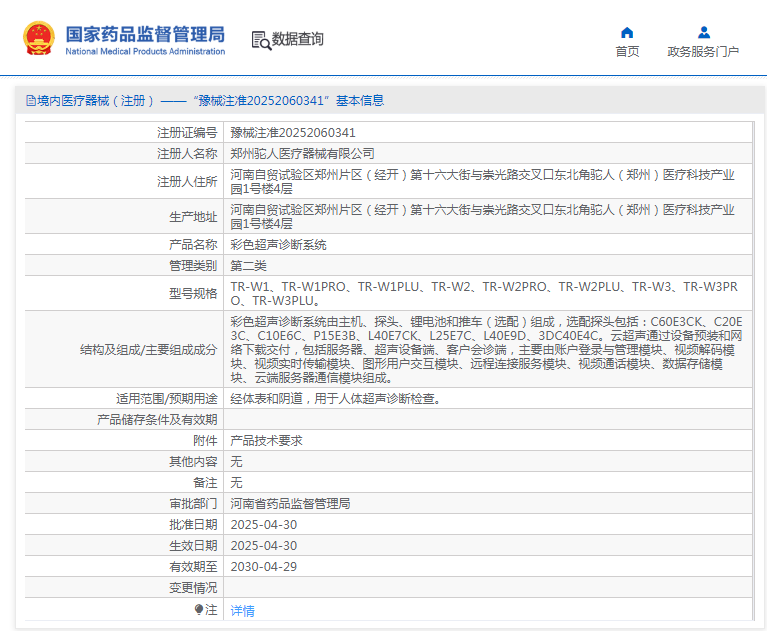Open the 详情 link
767x631 pixels.
[243, 610]
